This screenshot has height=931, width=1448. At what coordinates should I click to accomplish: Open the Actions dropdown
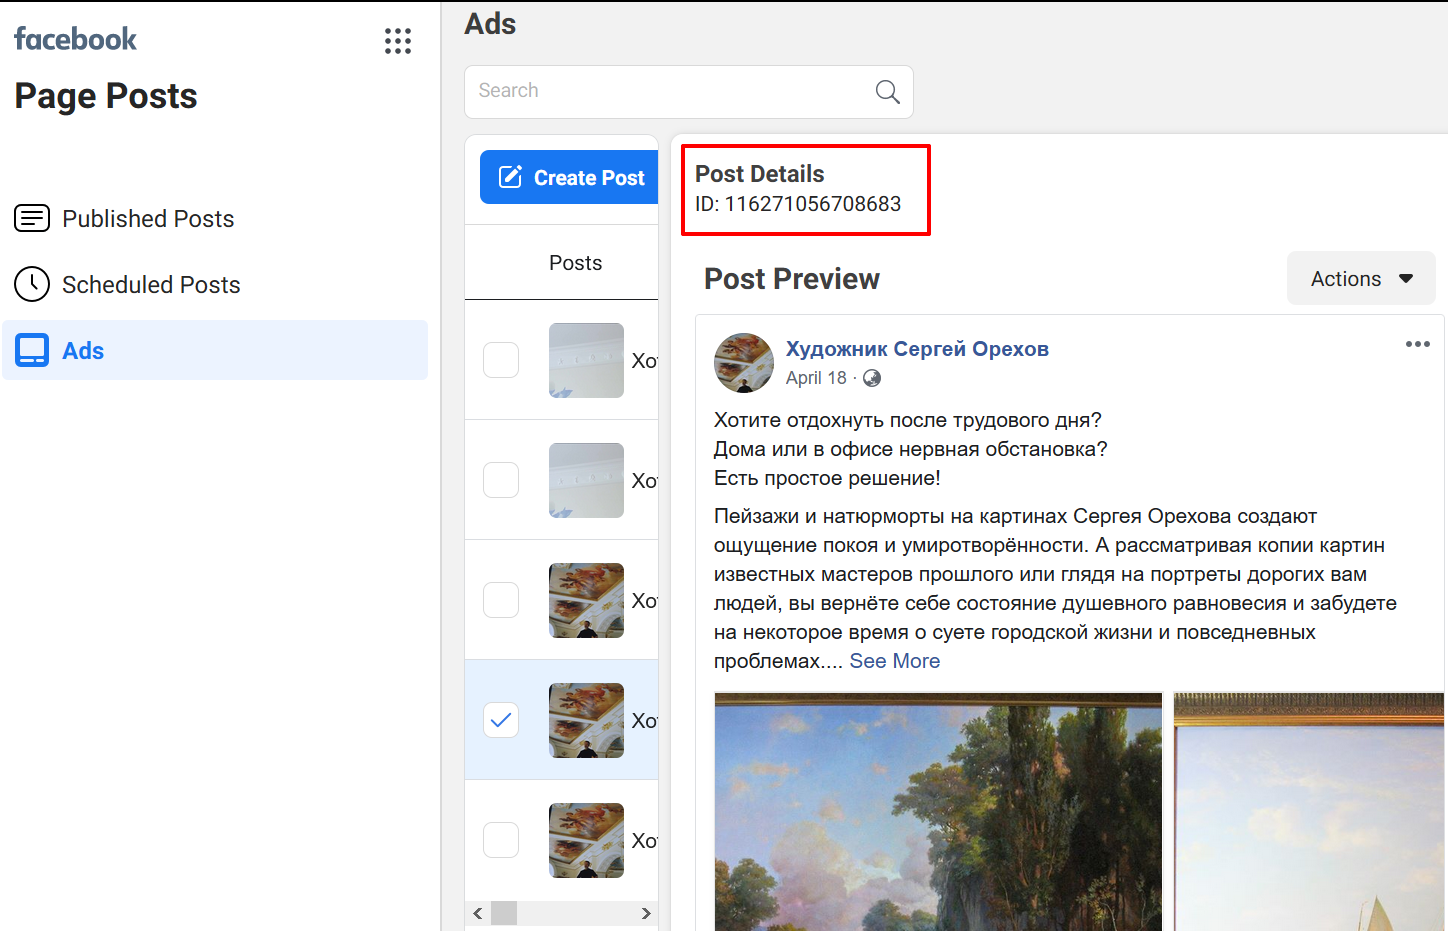1361,278
